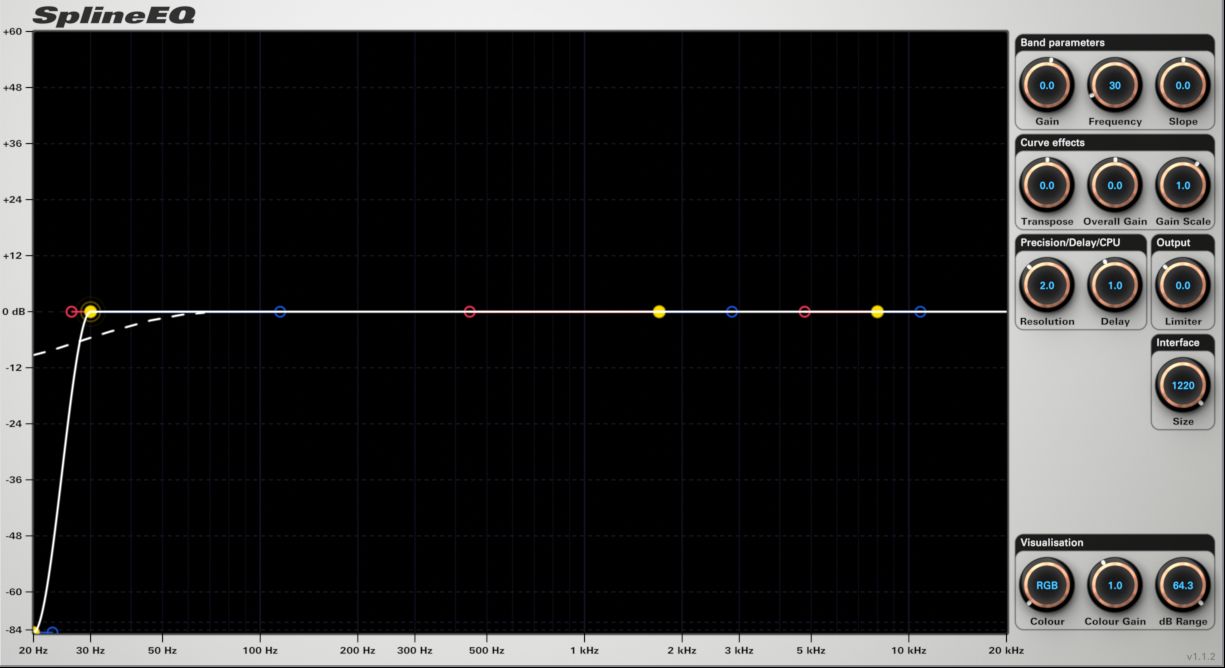Click the Overall Gain knob

[x=1115, y=186]
